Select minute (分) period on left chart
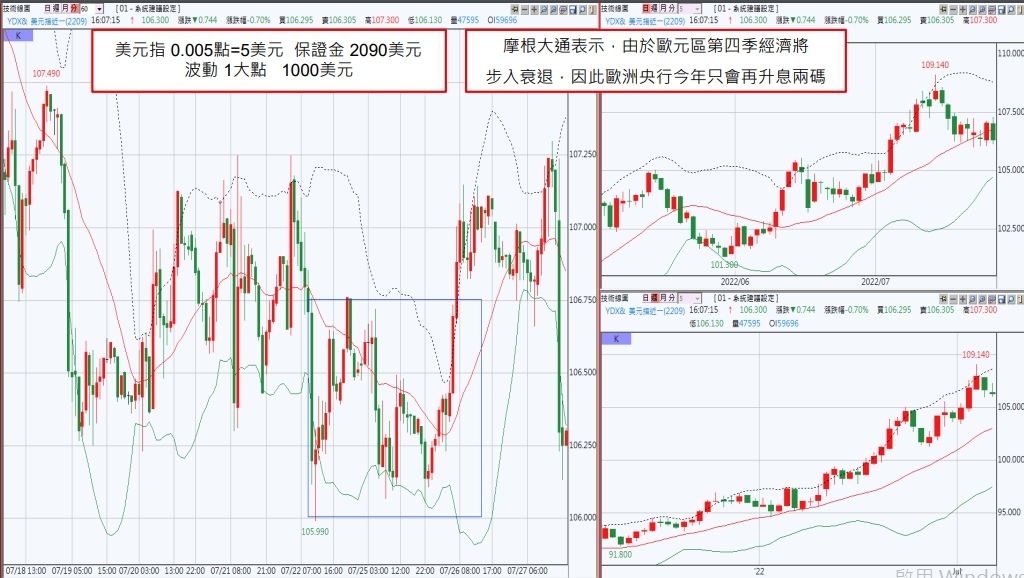 74,8
